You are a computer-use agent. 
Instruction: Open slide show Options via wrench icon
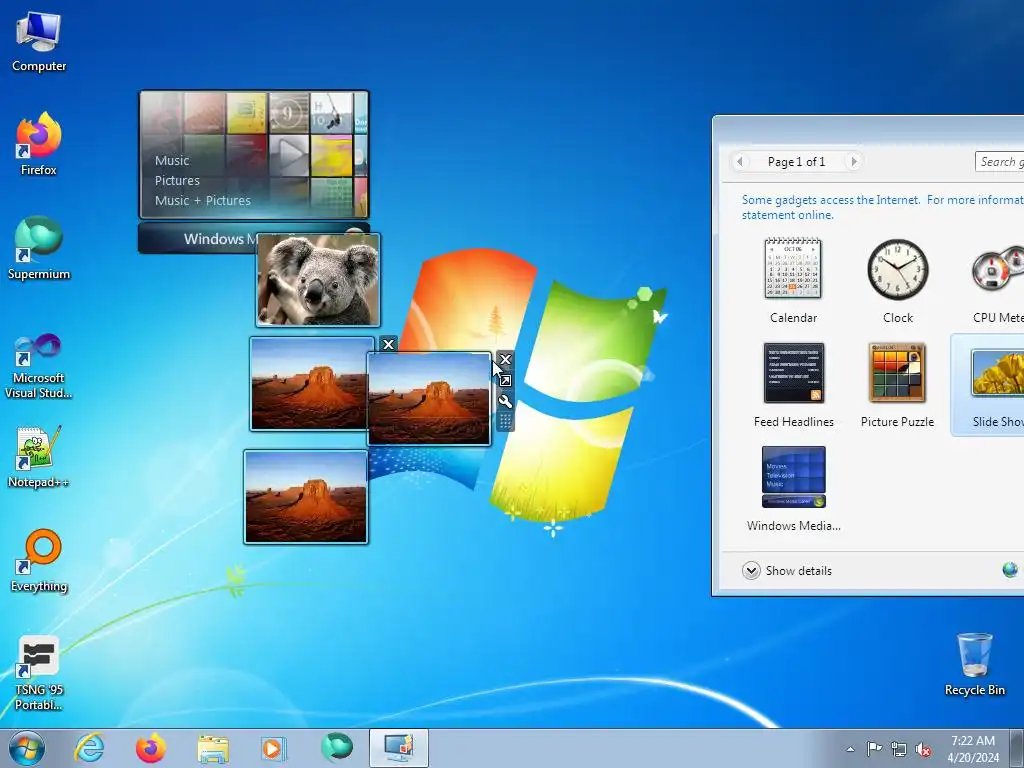pyautogui.click(x=505, y=401)
